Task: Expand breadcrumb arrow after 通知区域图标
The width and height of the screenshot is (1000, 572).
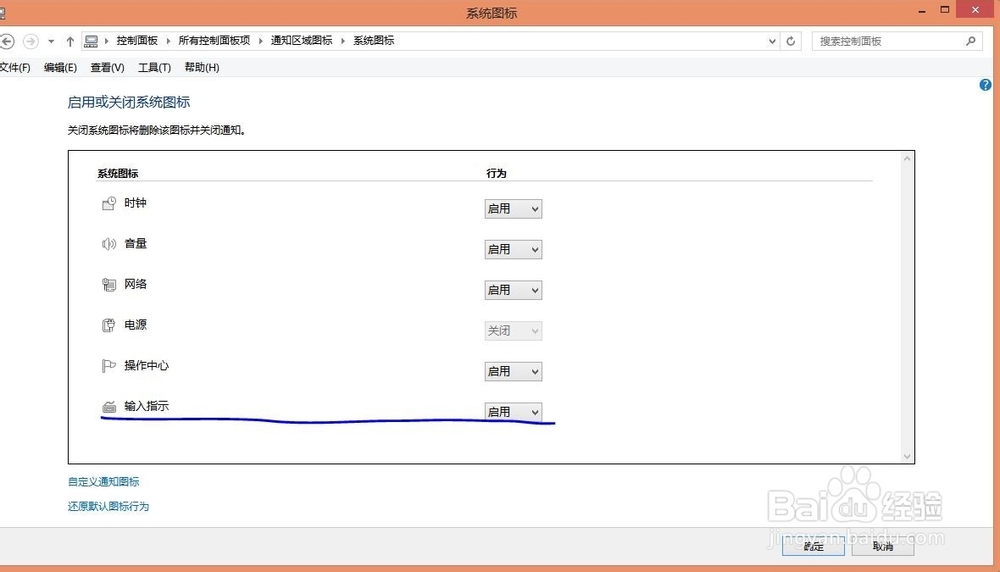Action: [x=343, y=41]
